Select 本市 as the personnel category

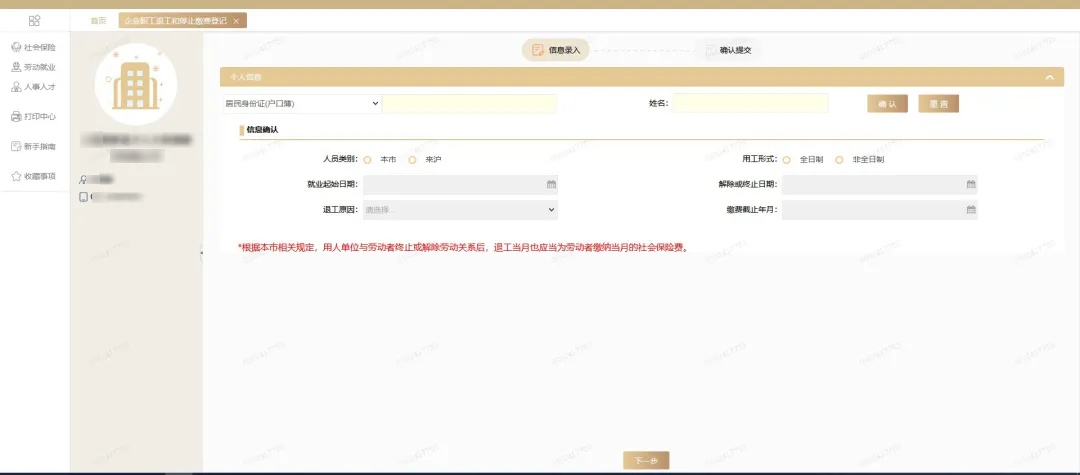point(367,160)
